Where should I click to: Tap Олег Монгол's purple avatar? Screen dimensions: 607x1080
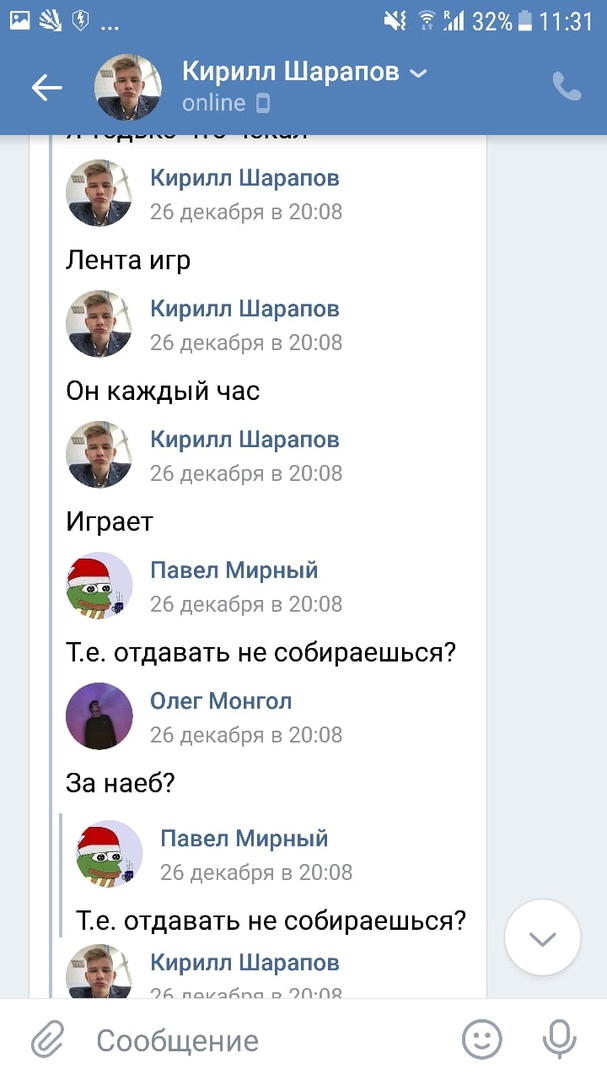(99, 716)
